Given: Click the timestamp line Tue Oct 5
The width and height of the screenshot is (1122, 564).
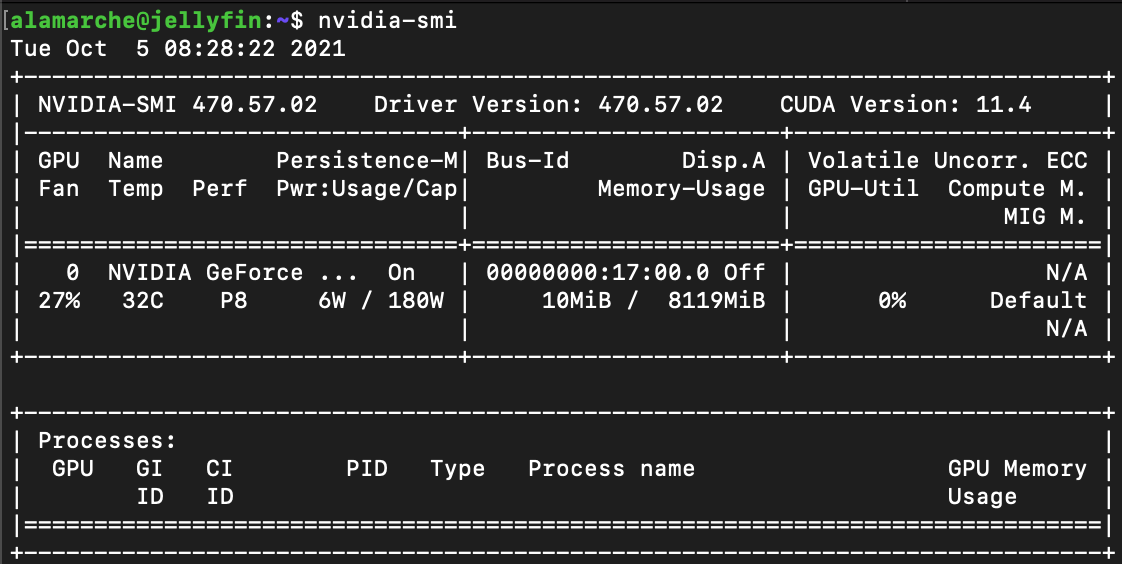Looking at the screenshot, I should pos(178,49).
